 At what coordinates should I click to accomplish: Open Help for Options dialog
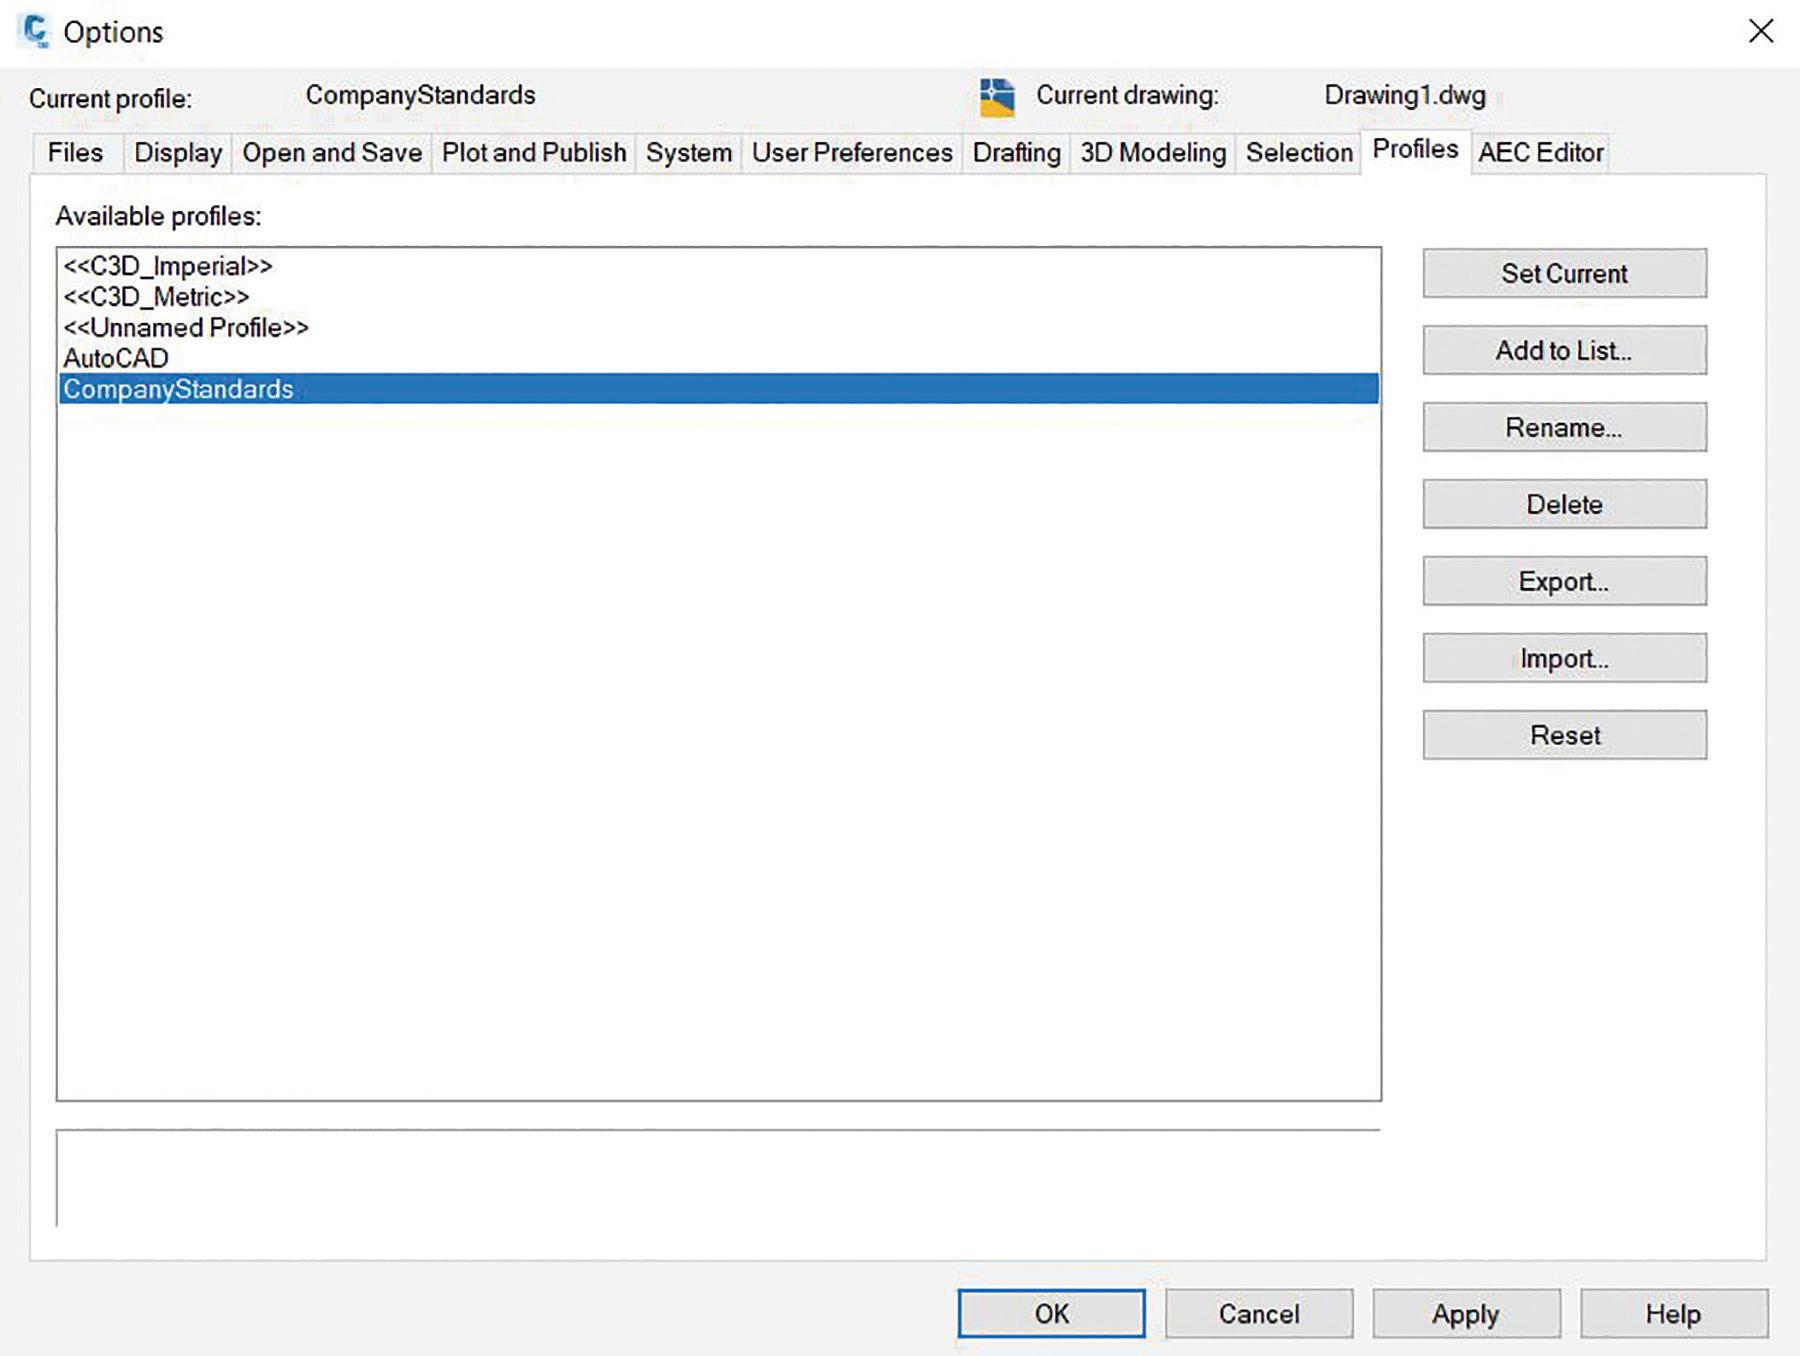[1674, 1313]
